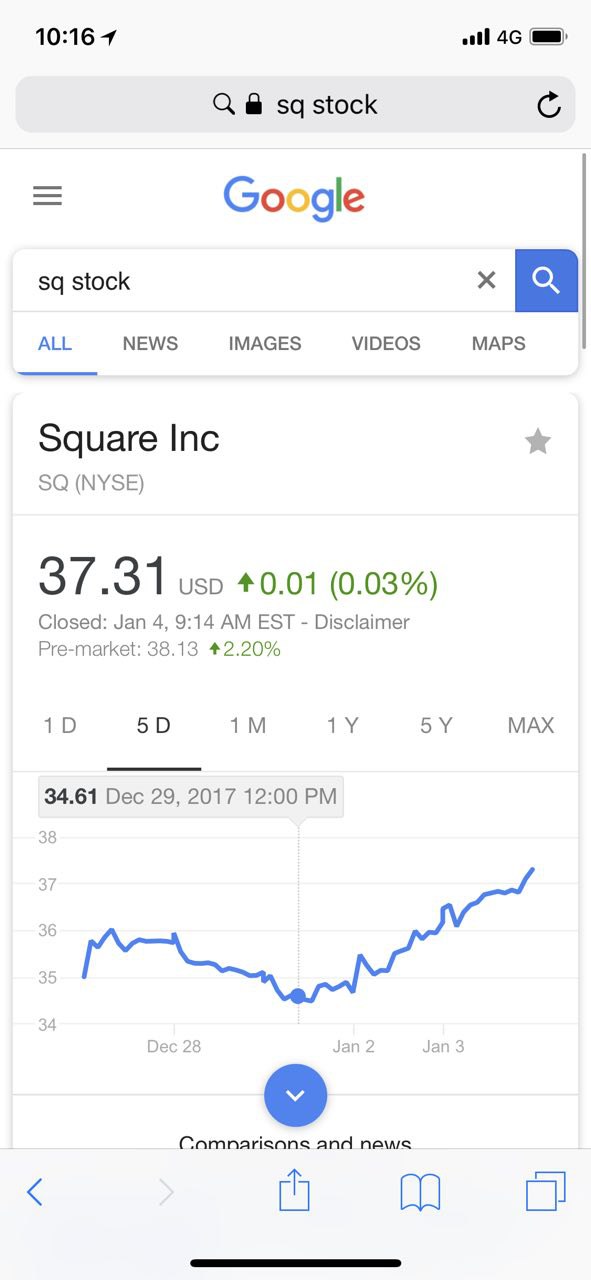Viewport: 591px width, 1280px height.
Task: Show the 1 Y stock chart
Action: (x=342, y=726)
